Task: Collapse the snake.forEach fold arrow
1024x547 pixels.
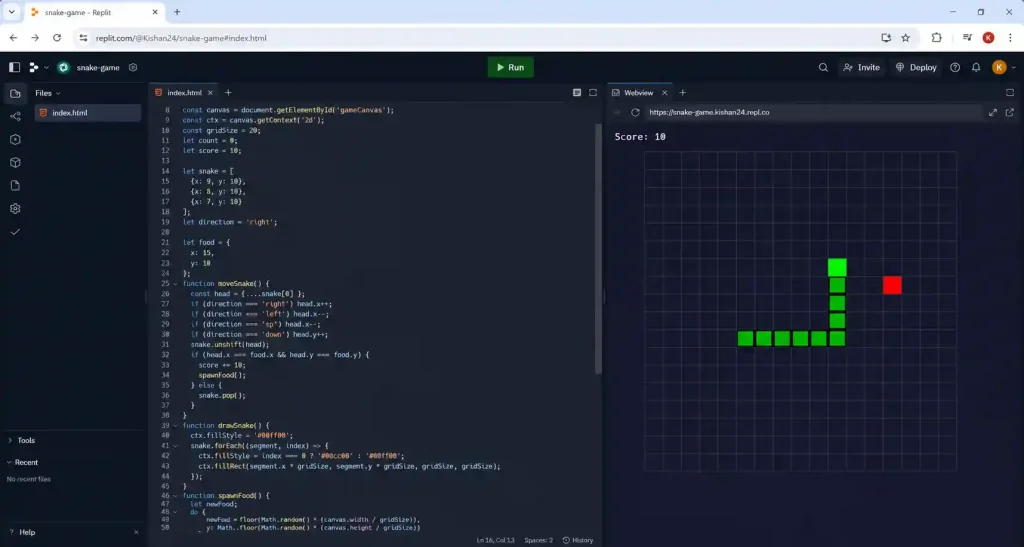Action: click(x=175, y=446)
